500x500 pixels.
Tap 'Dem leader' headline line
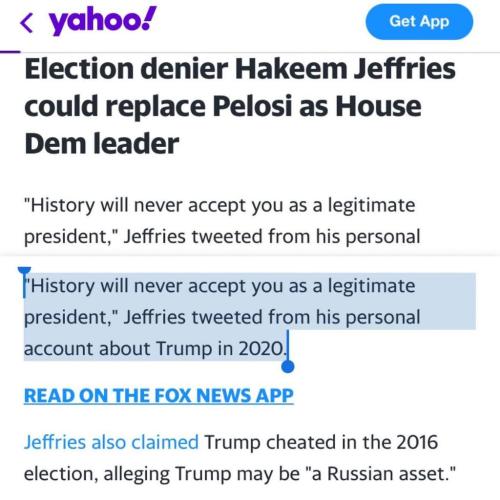coord(102,143)
